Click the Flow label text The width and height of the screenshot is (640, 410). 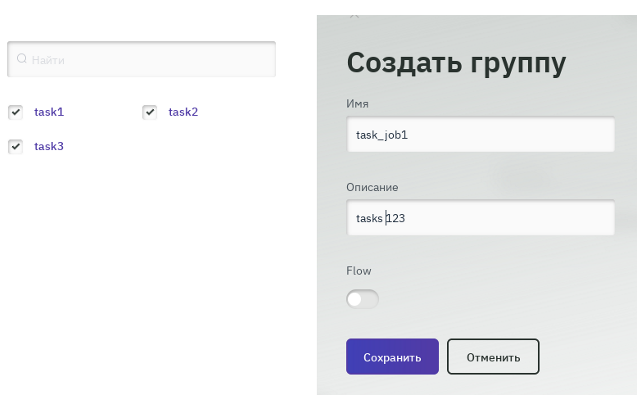[x=358, y=271]
